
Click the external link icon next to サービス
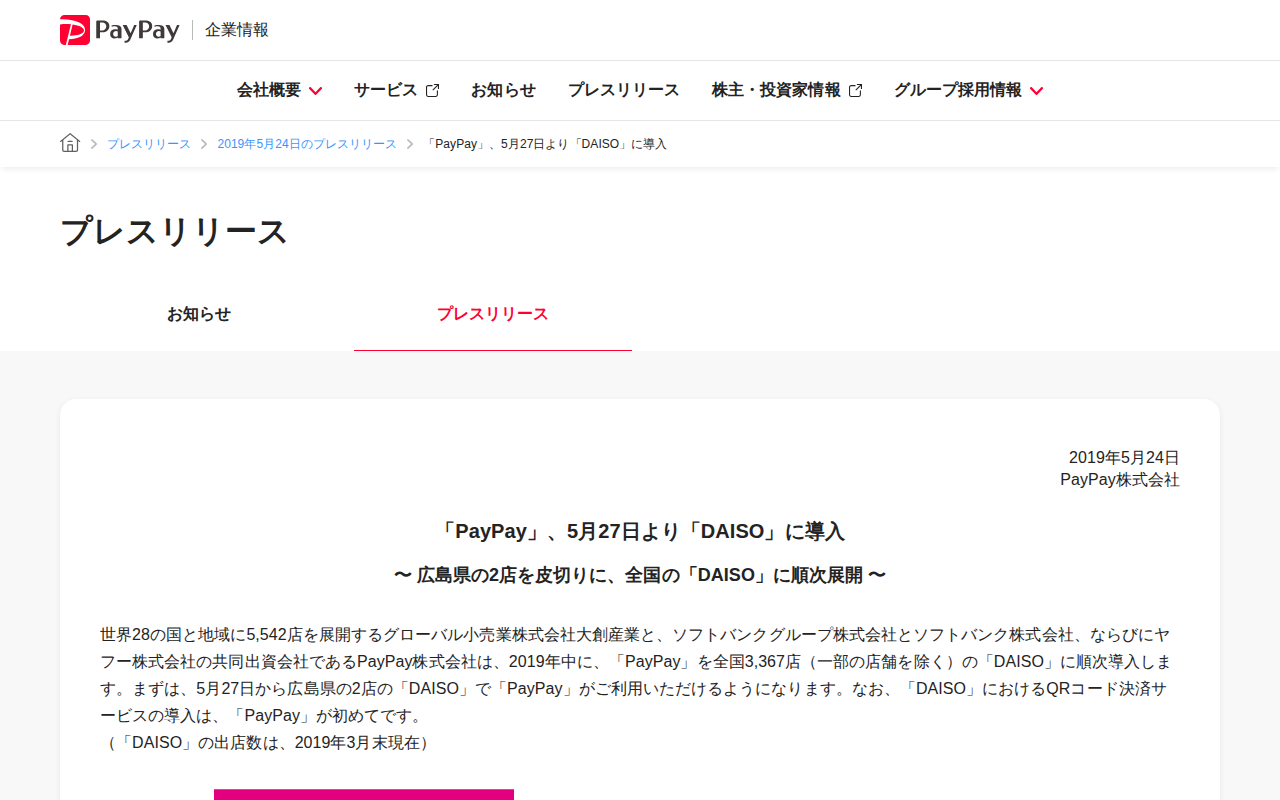tap(432, 90)
